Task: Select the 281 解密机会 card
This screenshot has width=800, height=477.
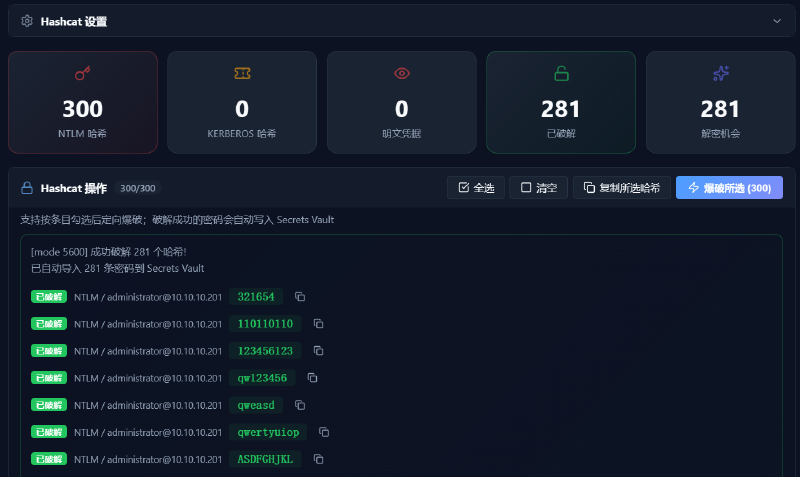Action: [x=720, y=102]
